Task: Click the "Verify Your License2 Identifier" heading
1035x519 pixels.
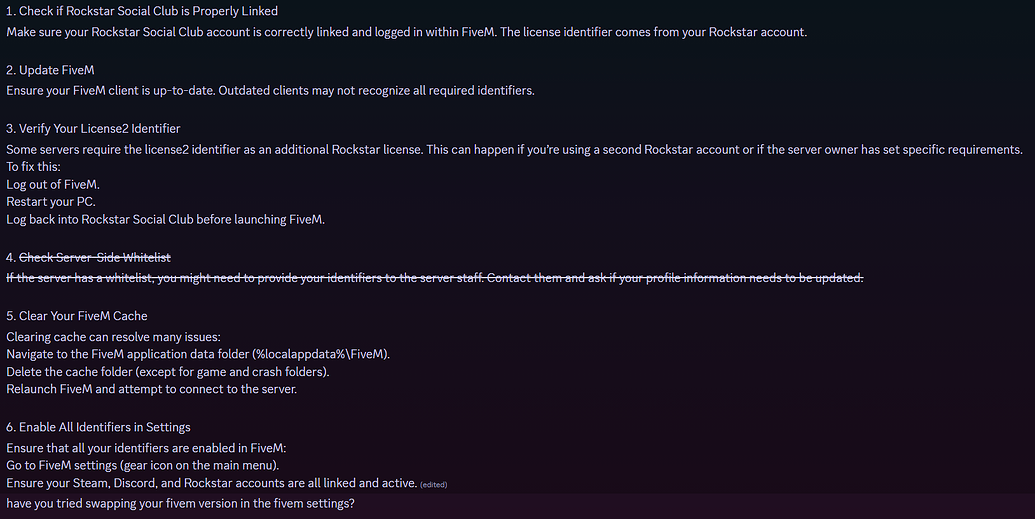Action: coord(99,129)
